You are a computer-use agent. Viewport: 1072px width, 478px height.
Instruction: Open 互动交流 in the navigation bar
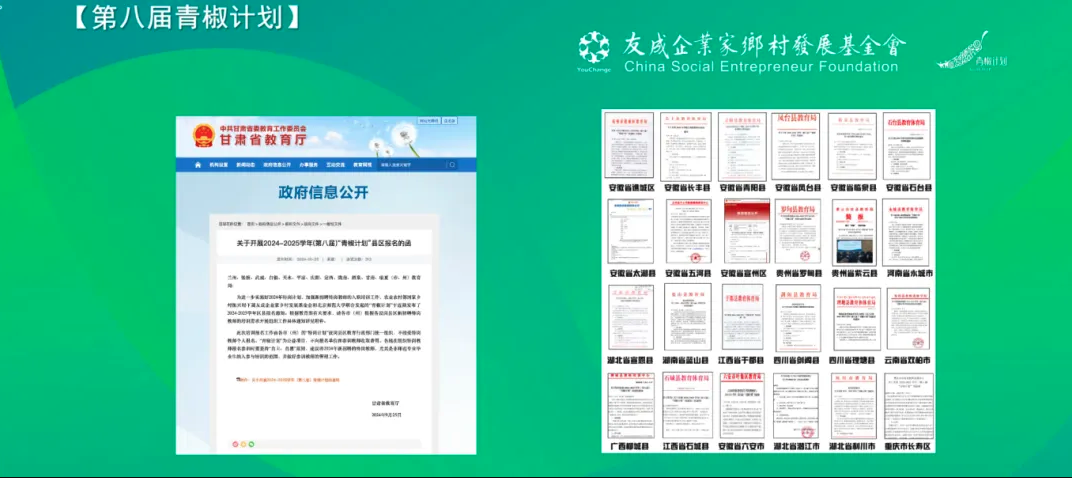pyautogui.click(x=336, y=165)
